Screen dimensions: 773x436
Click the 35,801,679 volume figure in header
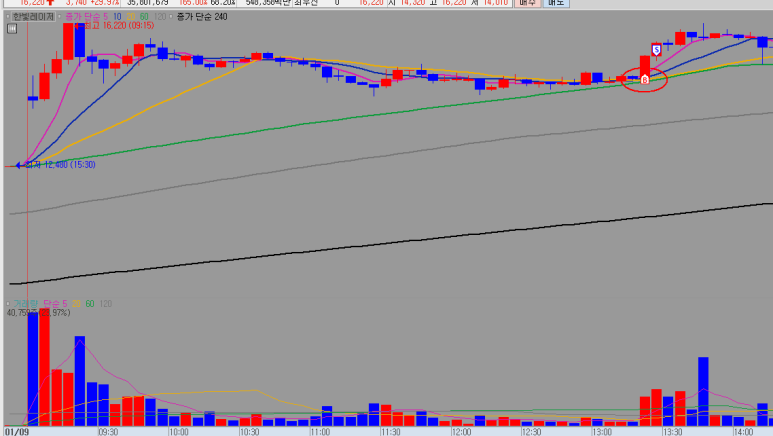[x=148, y=2]
